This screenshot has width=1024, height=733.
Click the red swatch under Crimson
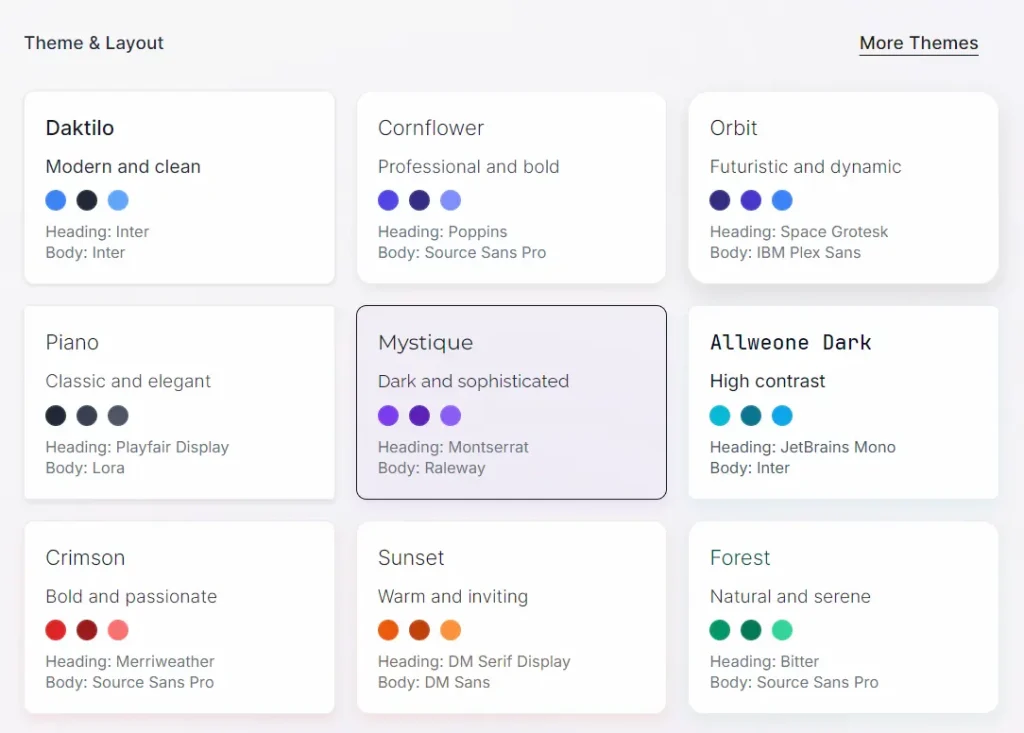(56, 630)
